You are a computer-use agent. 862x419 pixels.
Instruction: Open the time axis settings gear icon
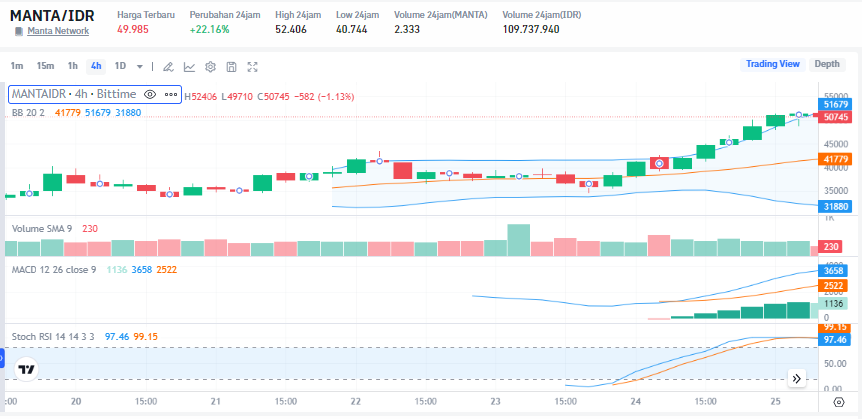click(839, 402)
